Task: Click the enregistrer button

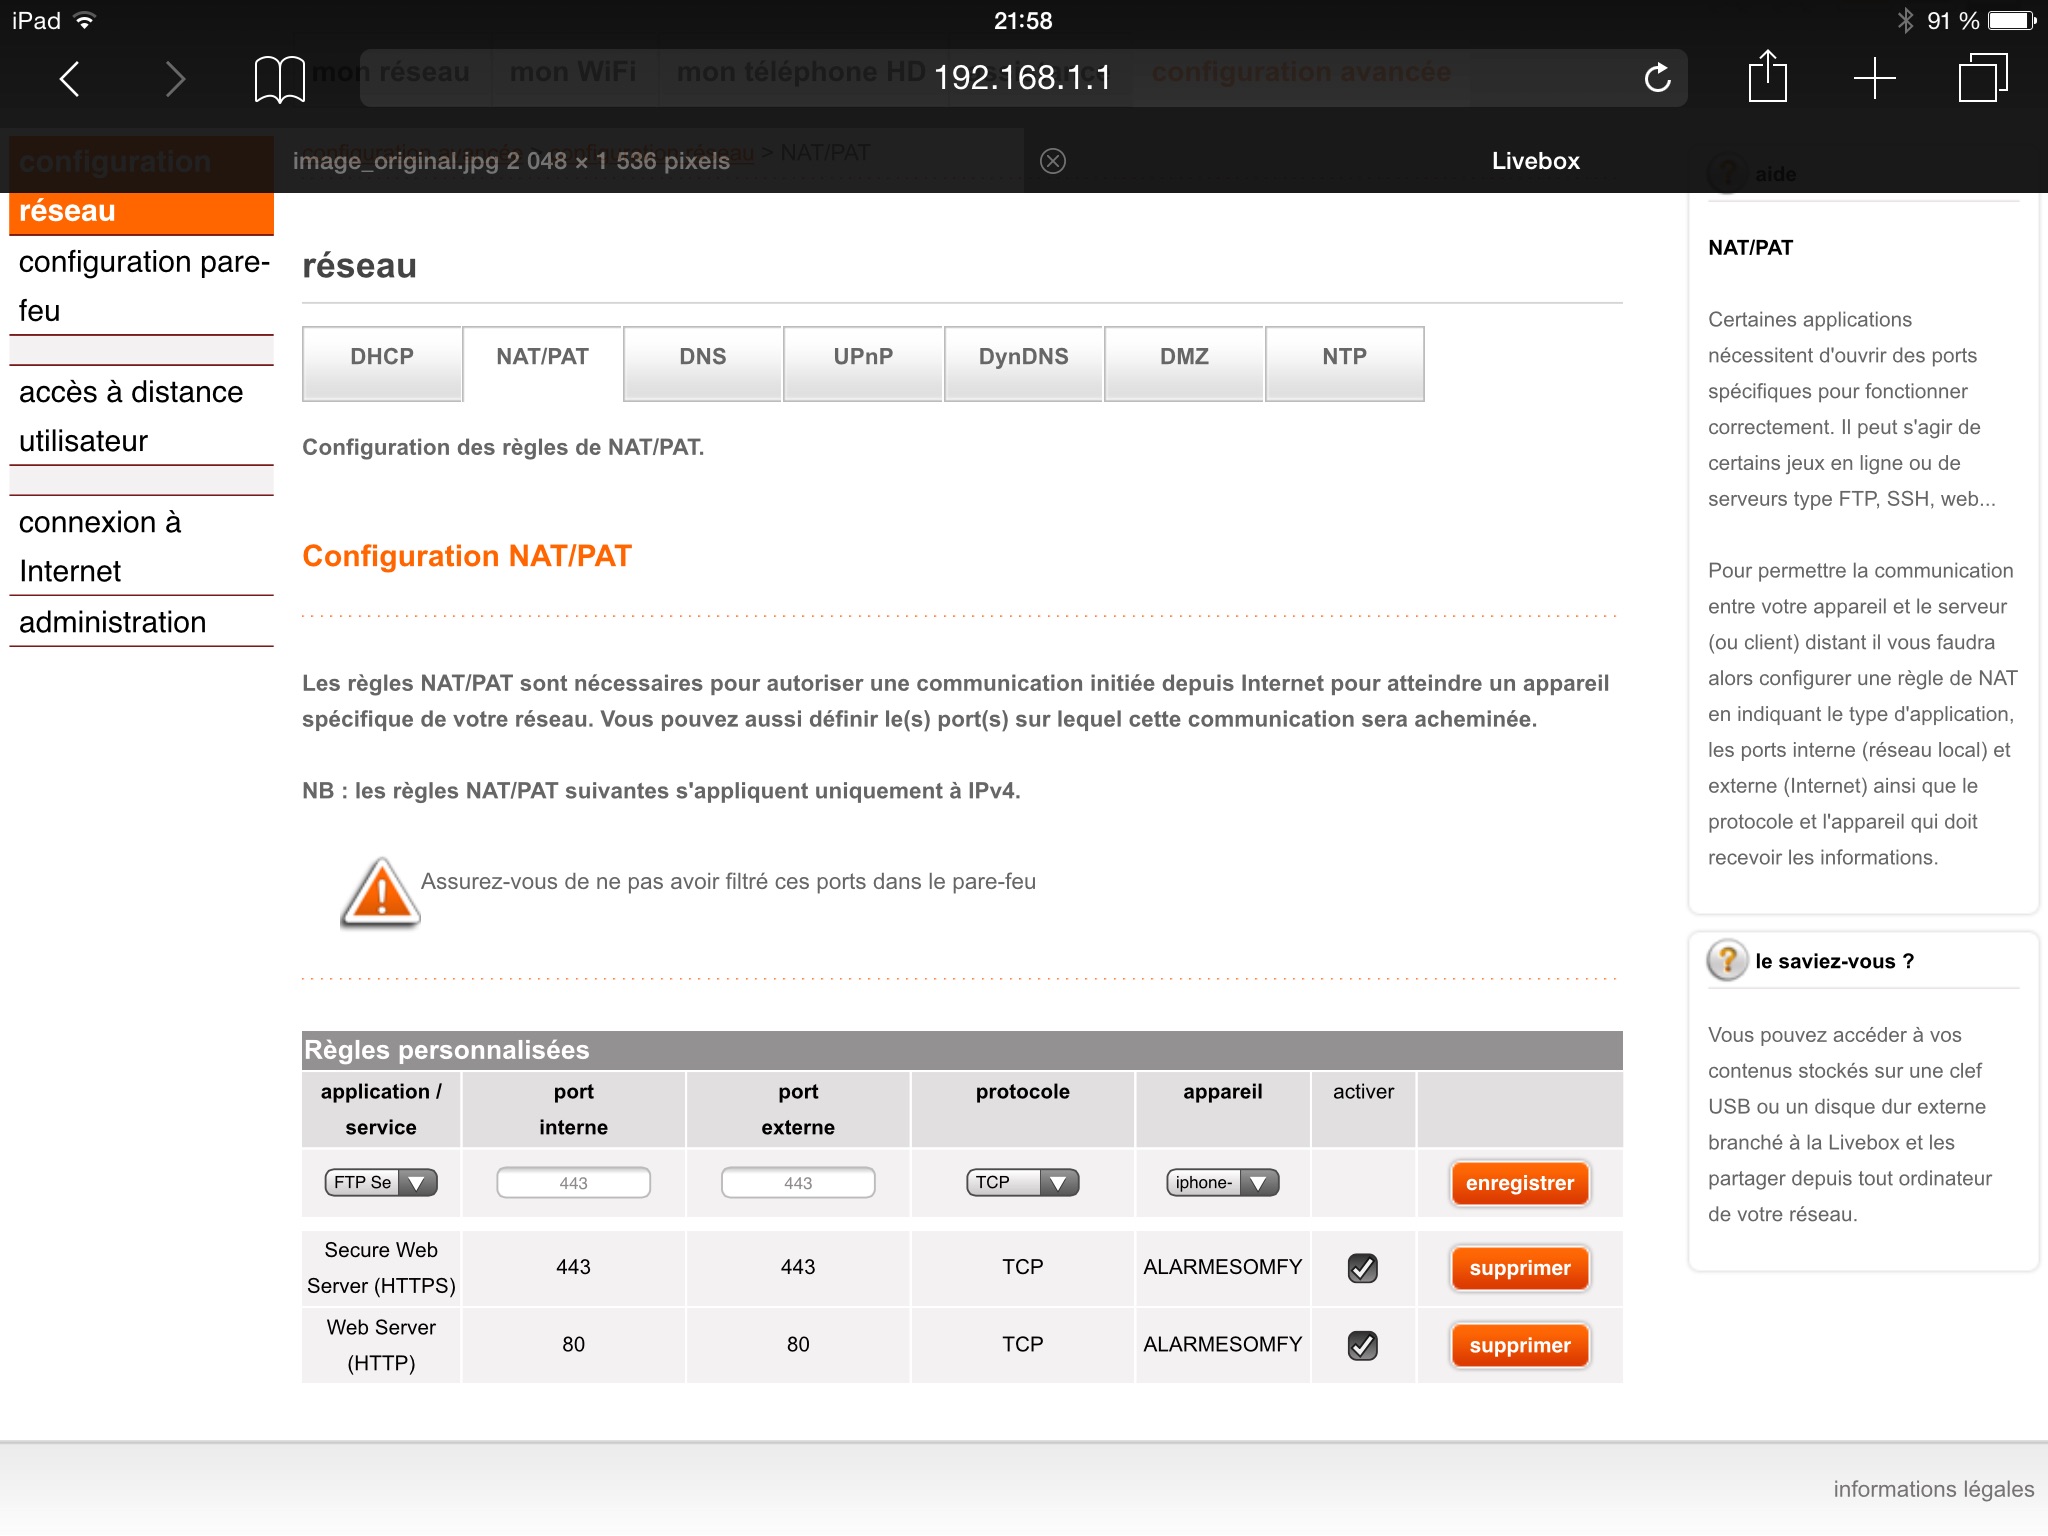Action: click(x=1519, y=1183)
